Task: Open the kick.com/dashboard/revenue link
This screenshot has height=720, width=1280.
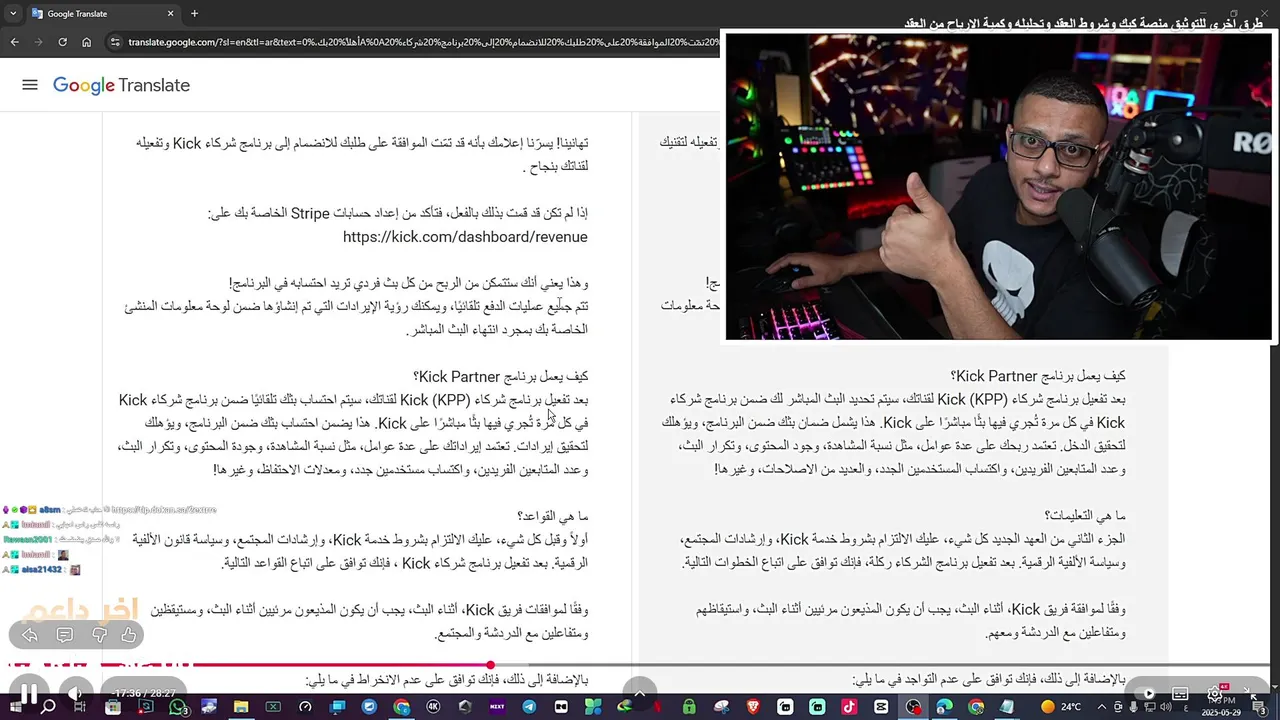Action: tap(465, 237)
